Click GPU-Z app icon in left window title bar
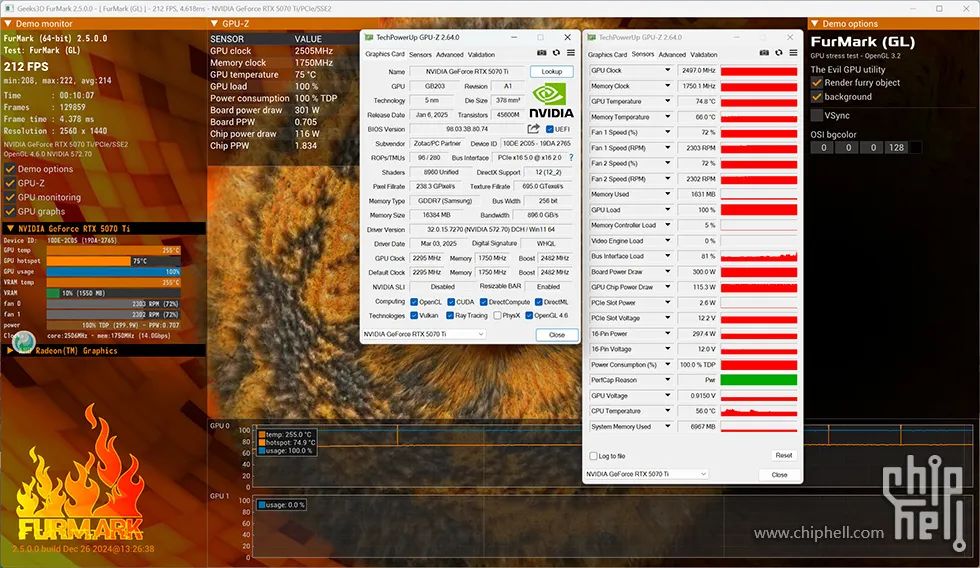Screen dimensions: 980x568 coord(368,37)
